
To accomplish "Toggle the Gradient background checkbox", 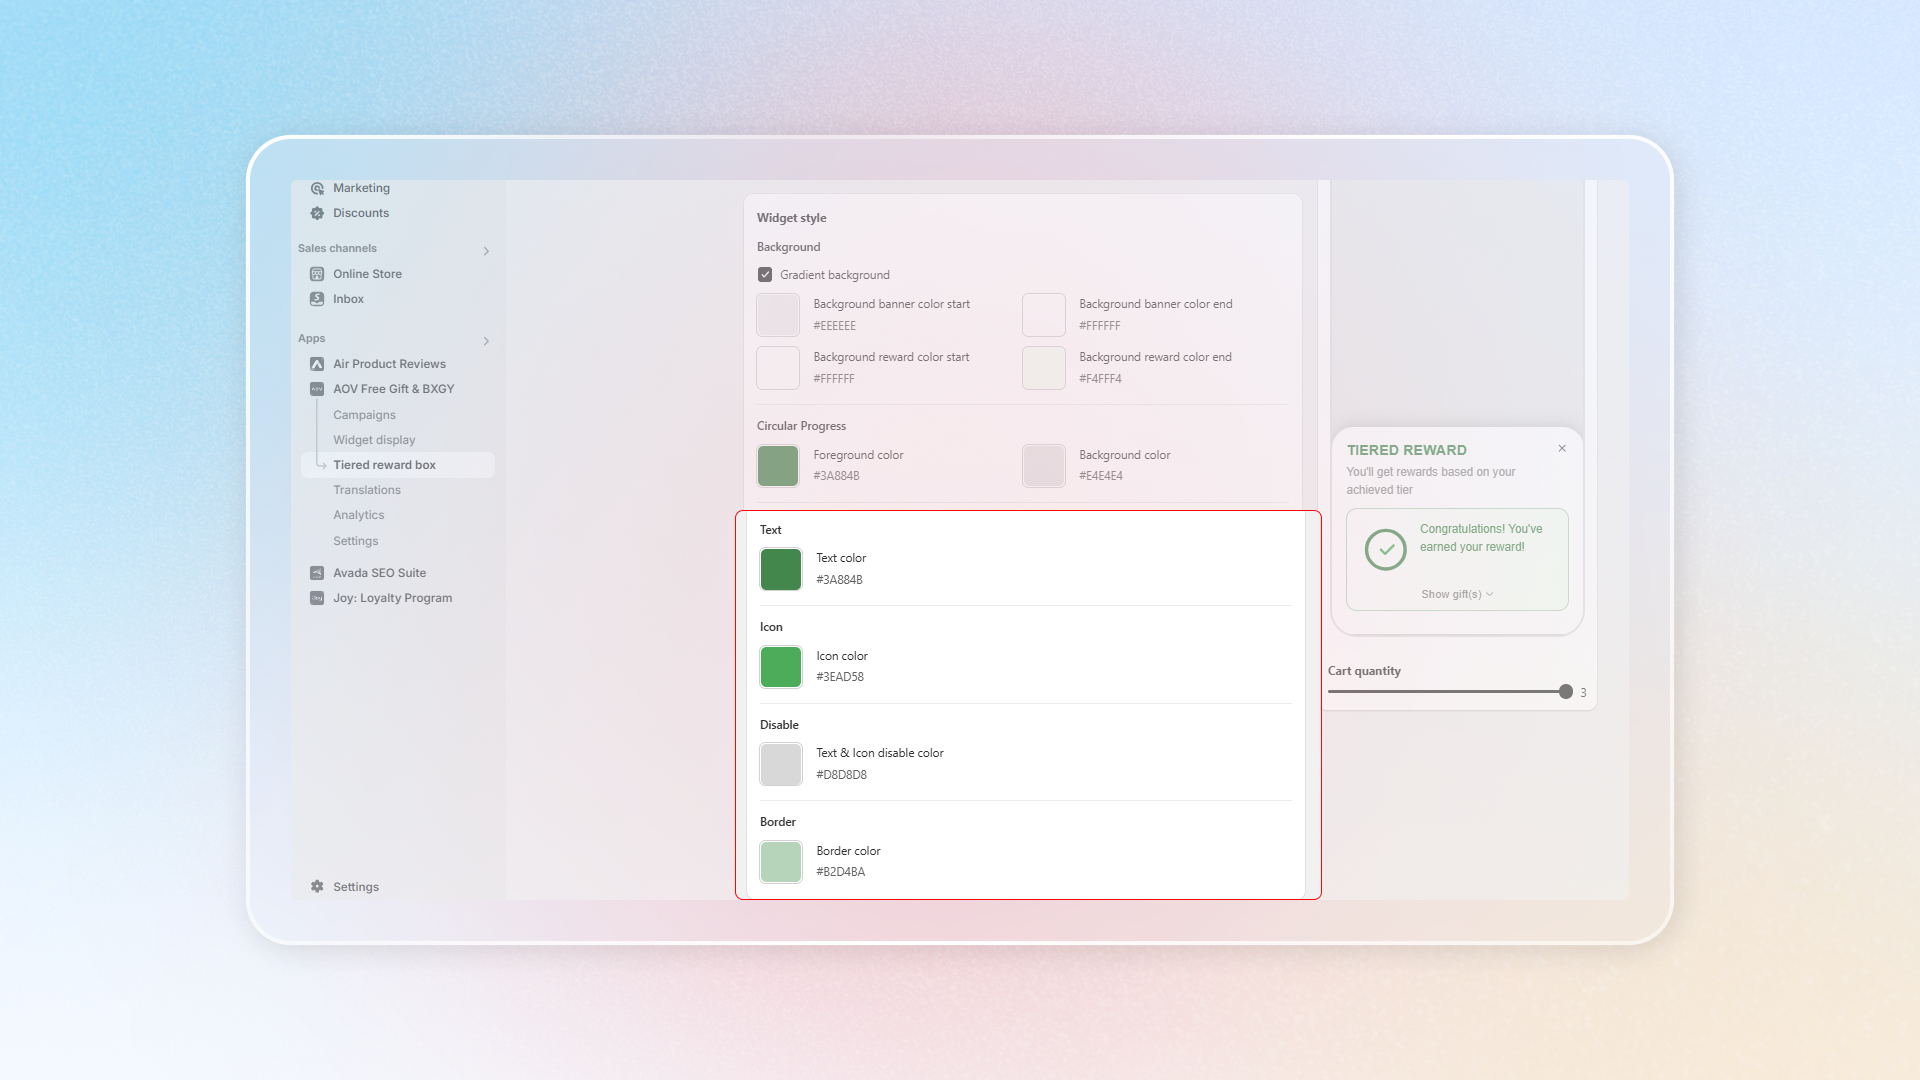I will 765,275.
